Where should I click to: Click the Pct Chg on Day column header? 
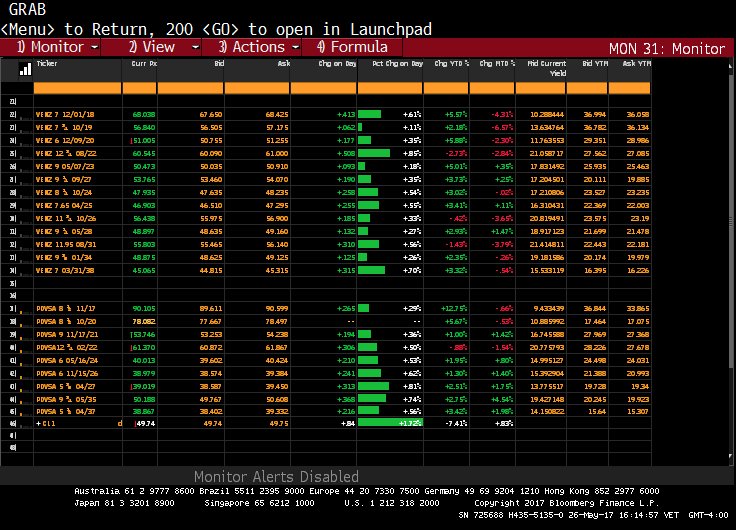click(391, 62)
